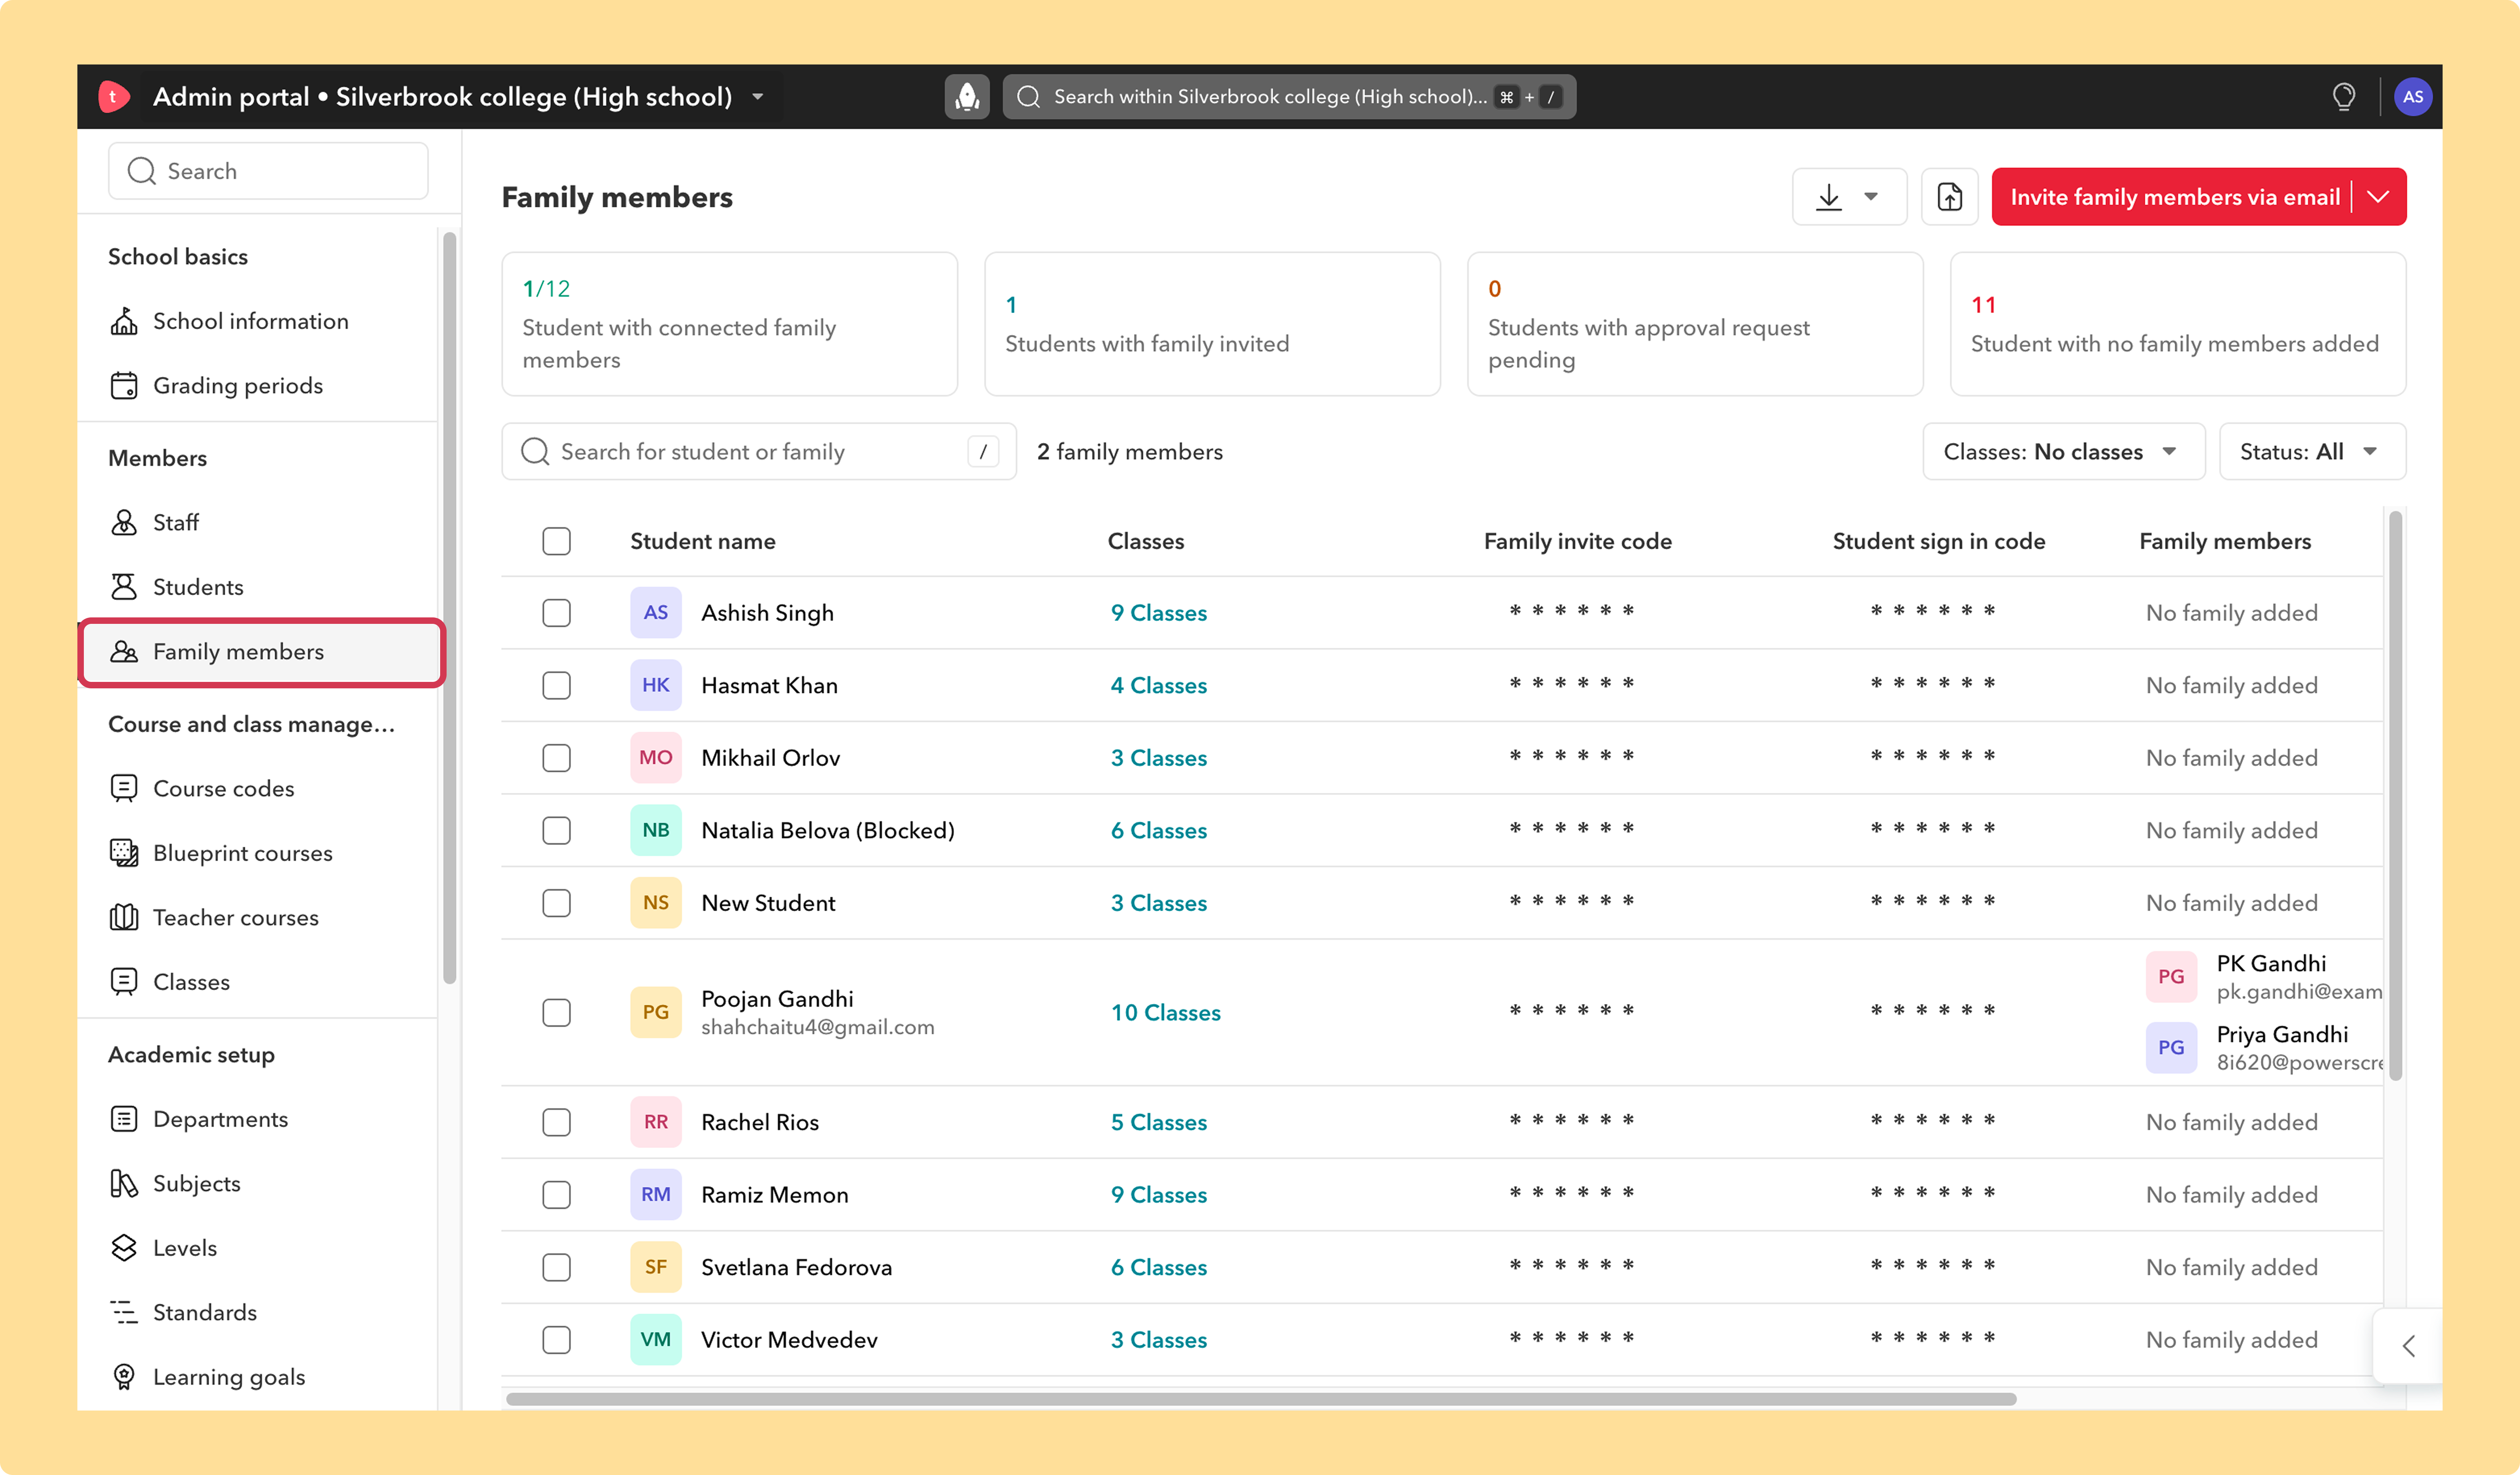
Task: Focus the Search for student or family field
Action: [758, 452]
